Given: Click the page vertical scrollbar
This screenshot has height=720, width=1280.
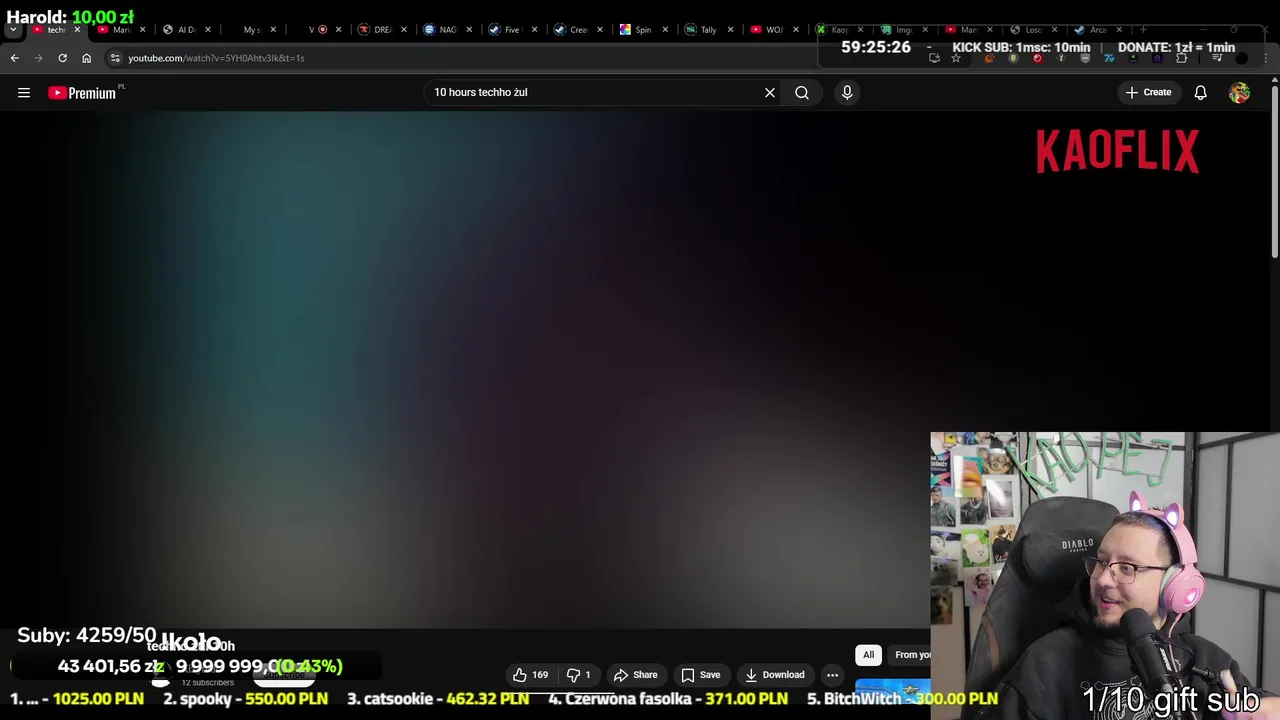Looking at the screenshot, I should pyautogui.click(x=1274, y=170).
